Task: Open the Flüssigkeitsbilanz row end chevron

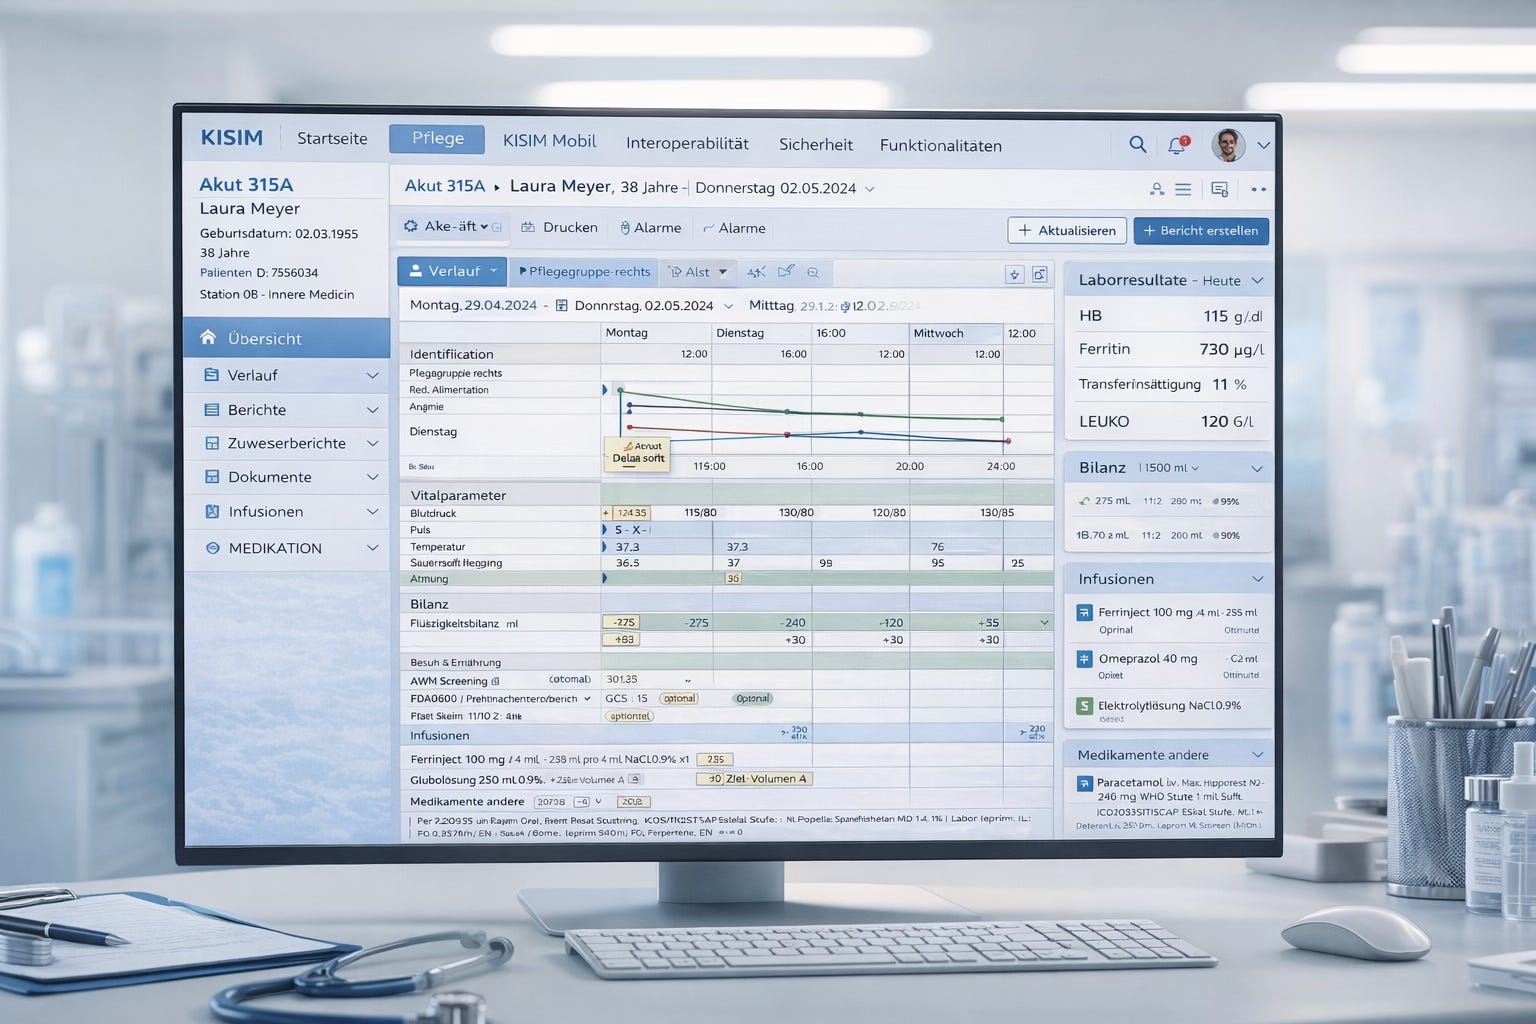Action: pos(1044,622)
